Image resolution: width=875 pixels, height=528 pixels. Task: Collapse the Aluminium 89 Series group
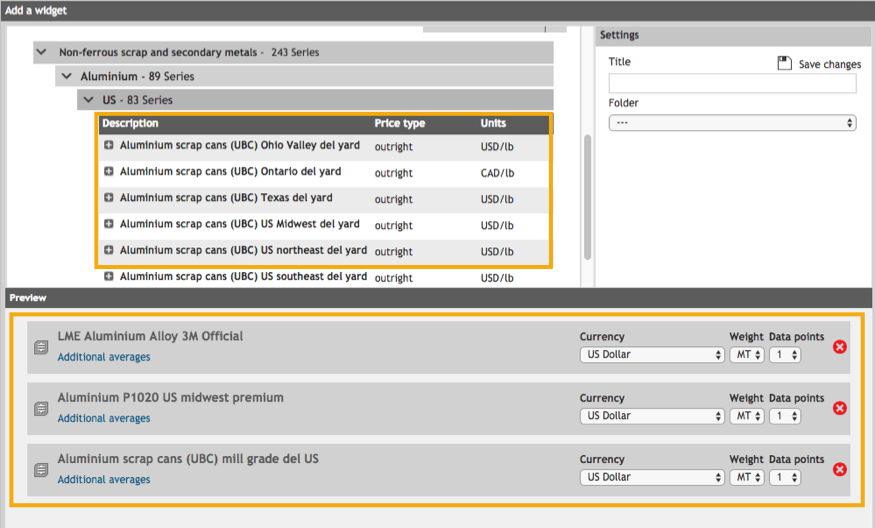(66, 76)
